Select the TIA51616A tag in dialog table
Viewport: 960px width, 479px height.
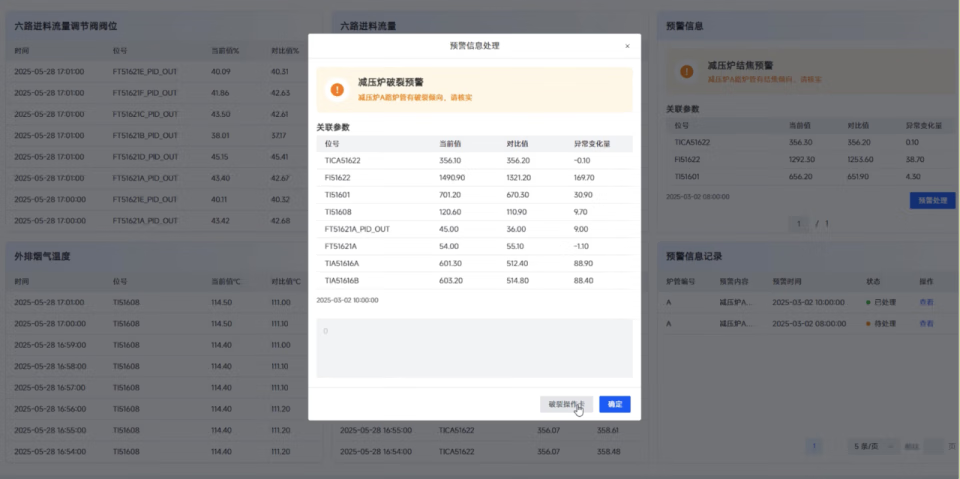[x=342, y=263]
